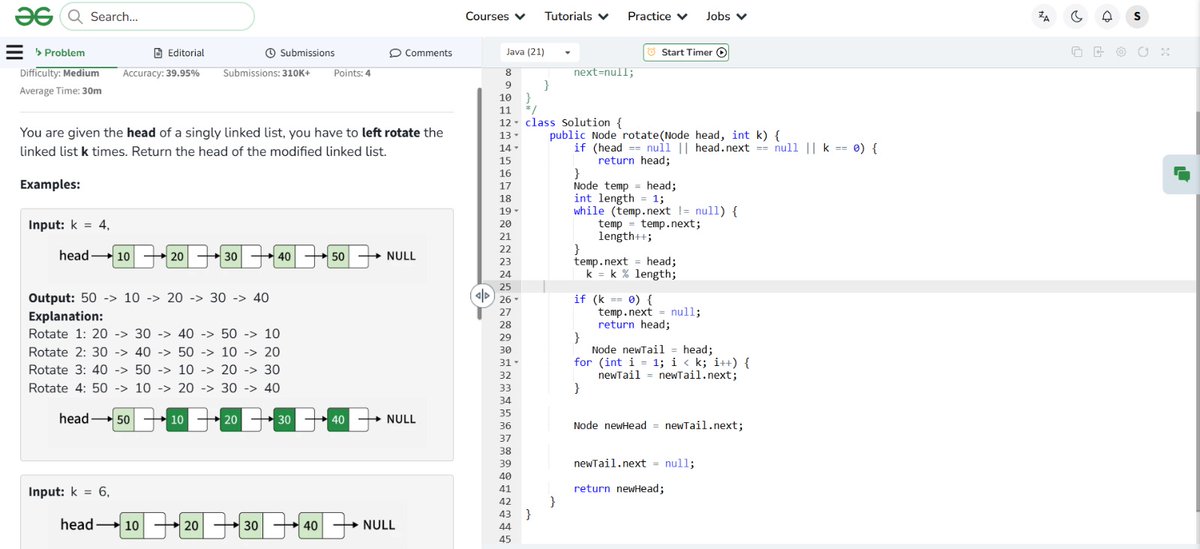Click the 'Examples:' heading
Viewport: 1200px width, 549px height.
click(50, 185)
